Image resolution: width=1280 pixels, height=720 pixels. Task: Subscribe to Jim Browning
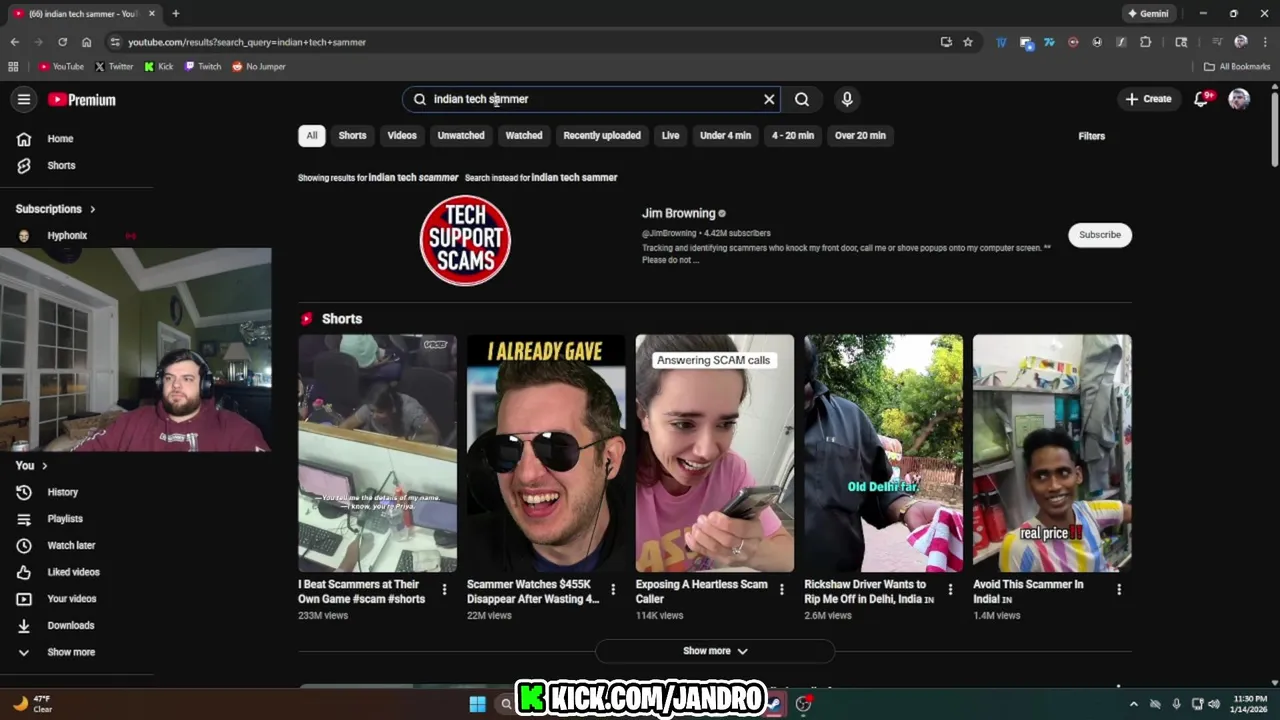pos(1100,235)
